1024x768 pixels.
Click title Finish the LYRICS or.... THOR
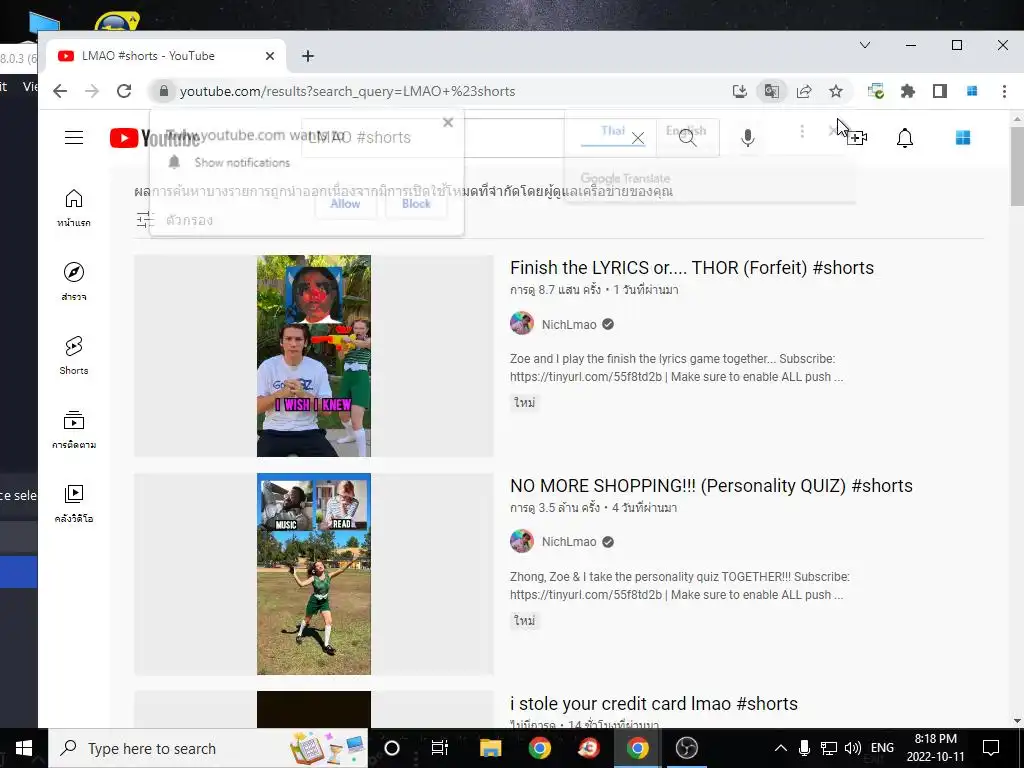(x=692, y=268)
